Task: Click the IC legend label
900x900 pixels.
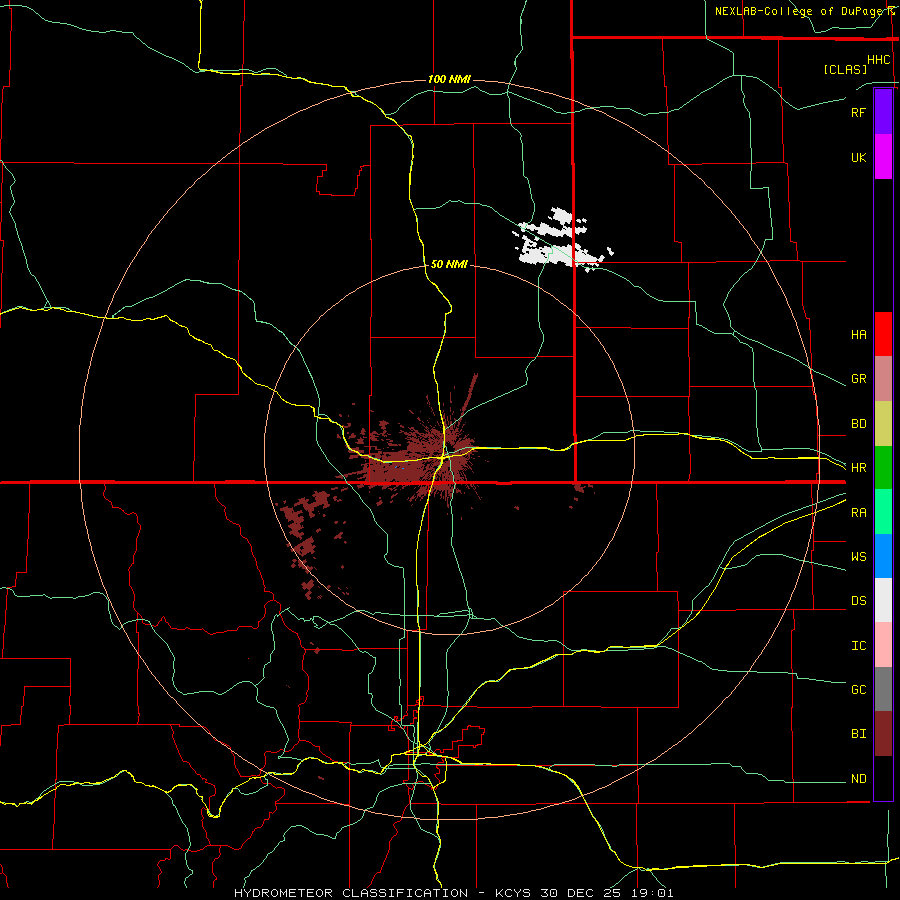Action: pos(858,646)
